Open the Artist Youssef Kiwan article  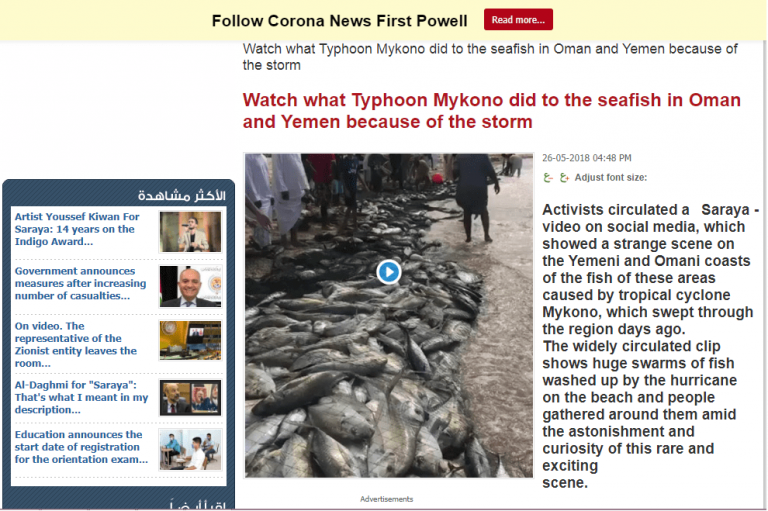click(x=77, y=229)
